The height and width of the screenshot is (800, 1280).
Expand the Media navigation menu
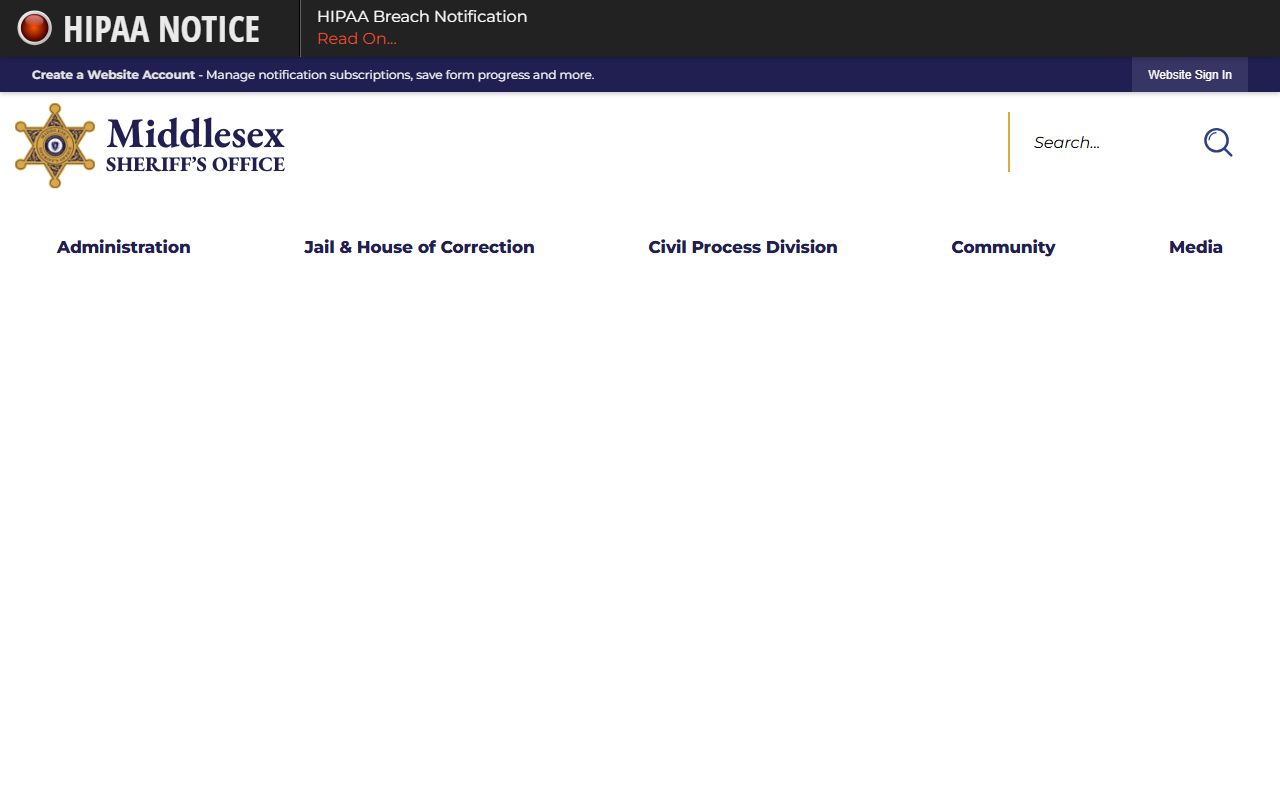point(1195,247)
